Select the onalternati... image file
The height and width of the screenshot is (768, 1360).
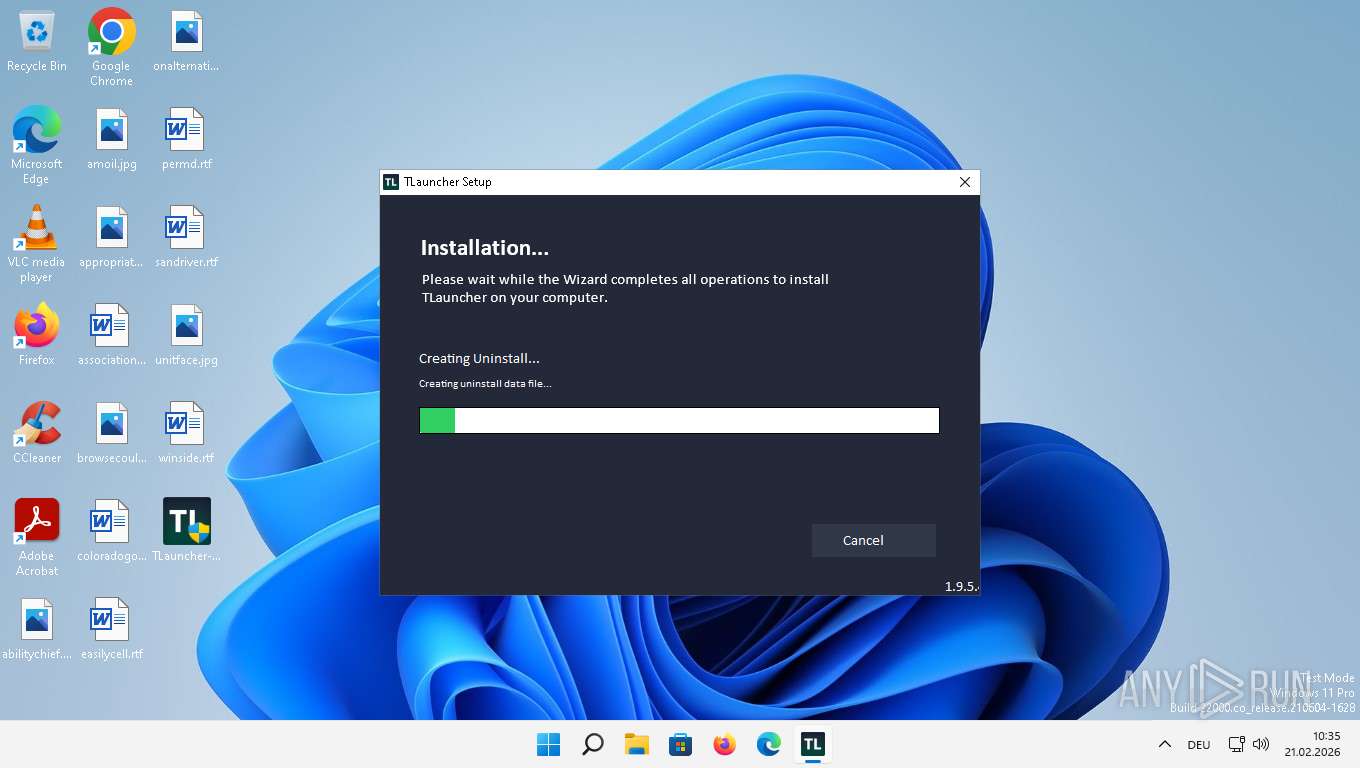(x=186, y=42)
